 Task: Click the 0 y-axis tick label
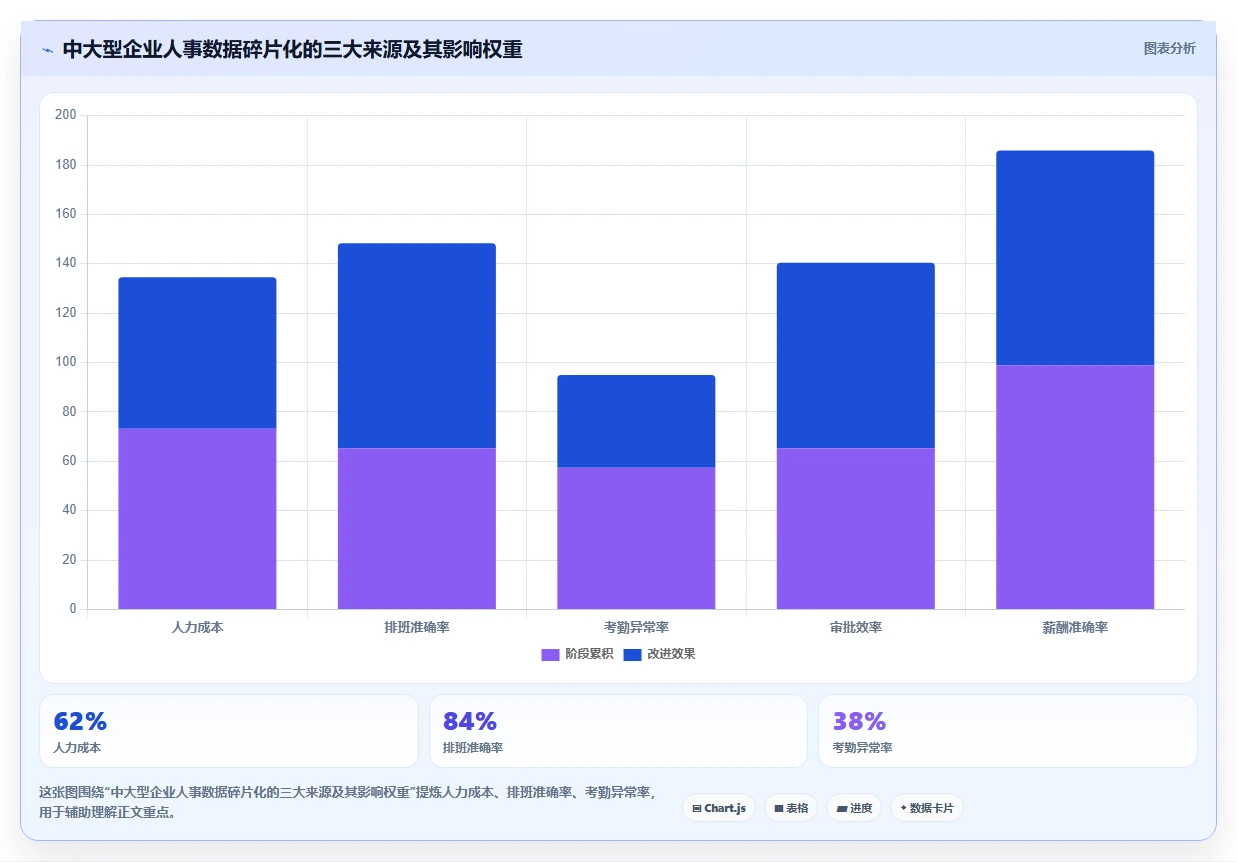pos(72,609)
